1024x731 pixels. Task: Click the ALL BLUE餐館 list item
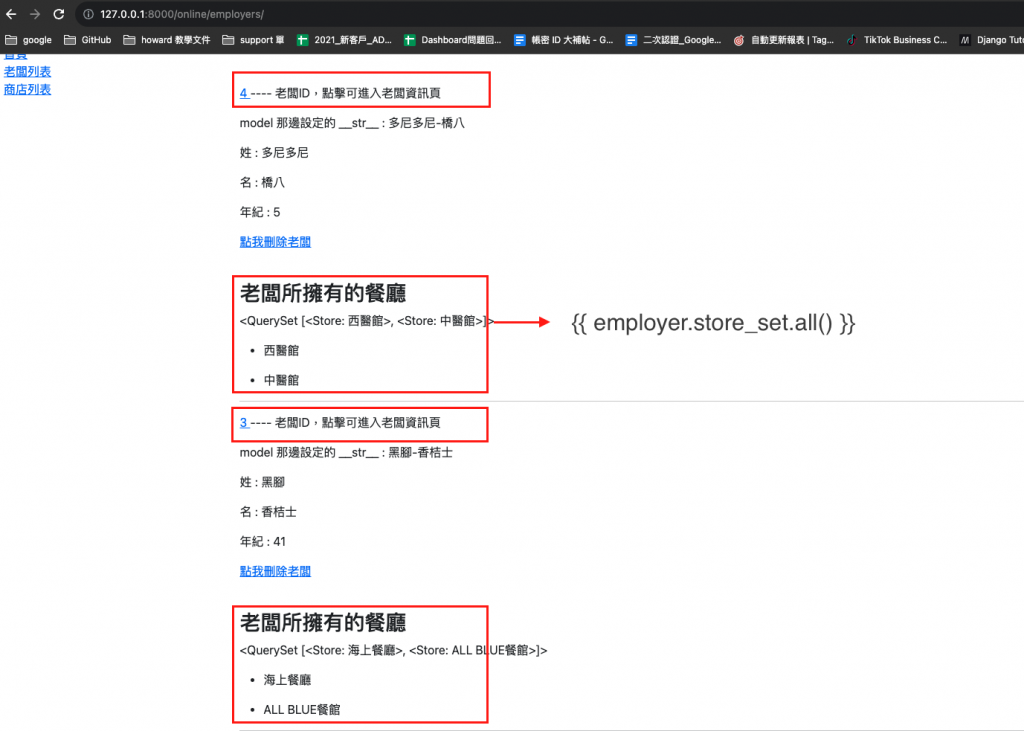point(302,709)
